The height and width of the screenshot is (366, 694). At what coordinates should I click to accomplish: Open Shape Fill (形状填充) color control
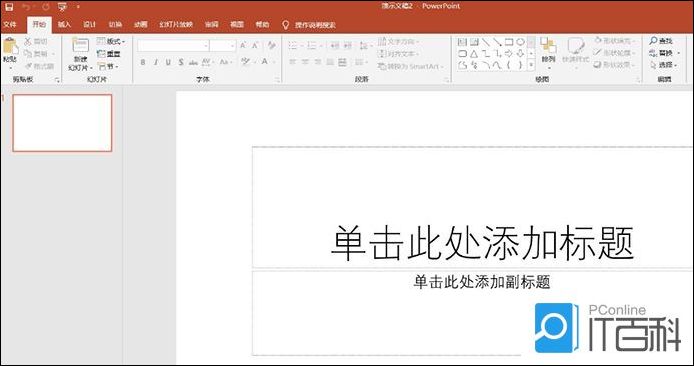(615, 41)
